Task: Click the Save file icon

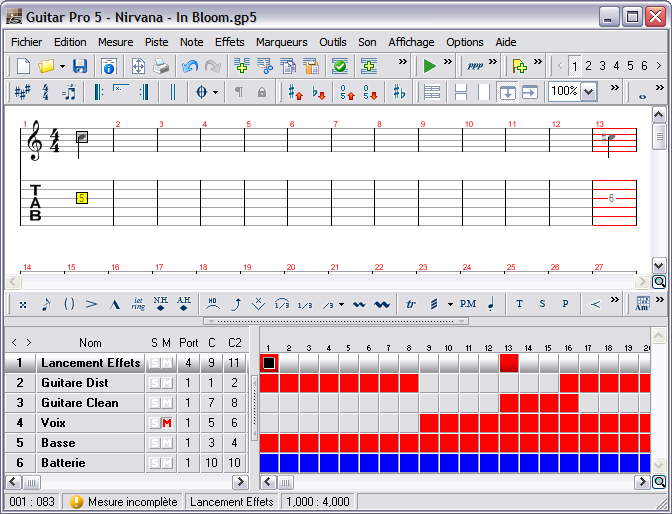Action: pyautogui.click(x=79, y=66)
